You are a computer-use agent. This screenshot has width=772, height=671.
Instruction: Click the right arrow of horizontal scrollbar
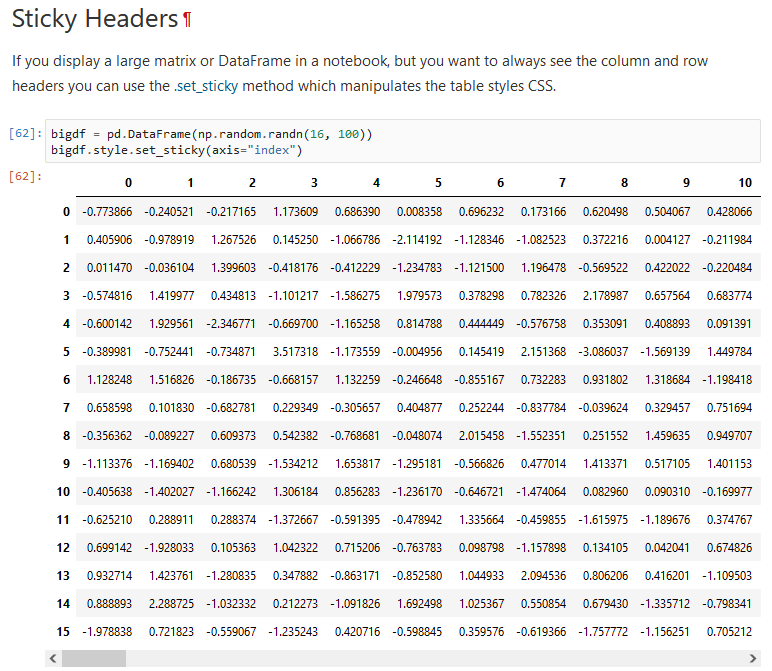coord(752,658)
